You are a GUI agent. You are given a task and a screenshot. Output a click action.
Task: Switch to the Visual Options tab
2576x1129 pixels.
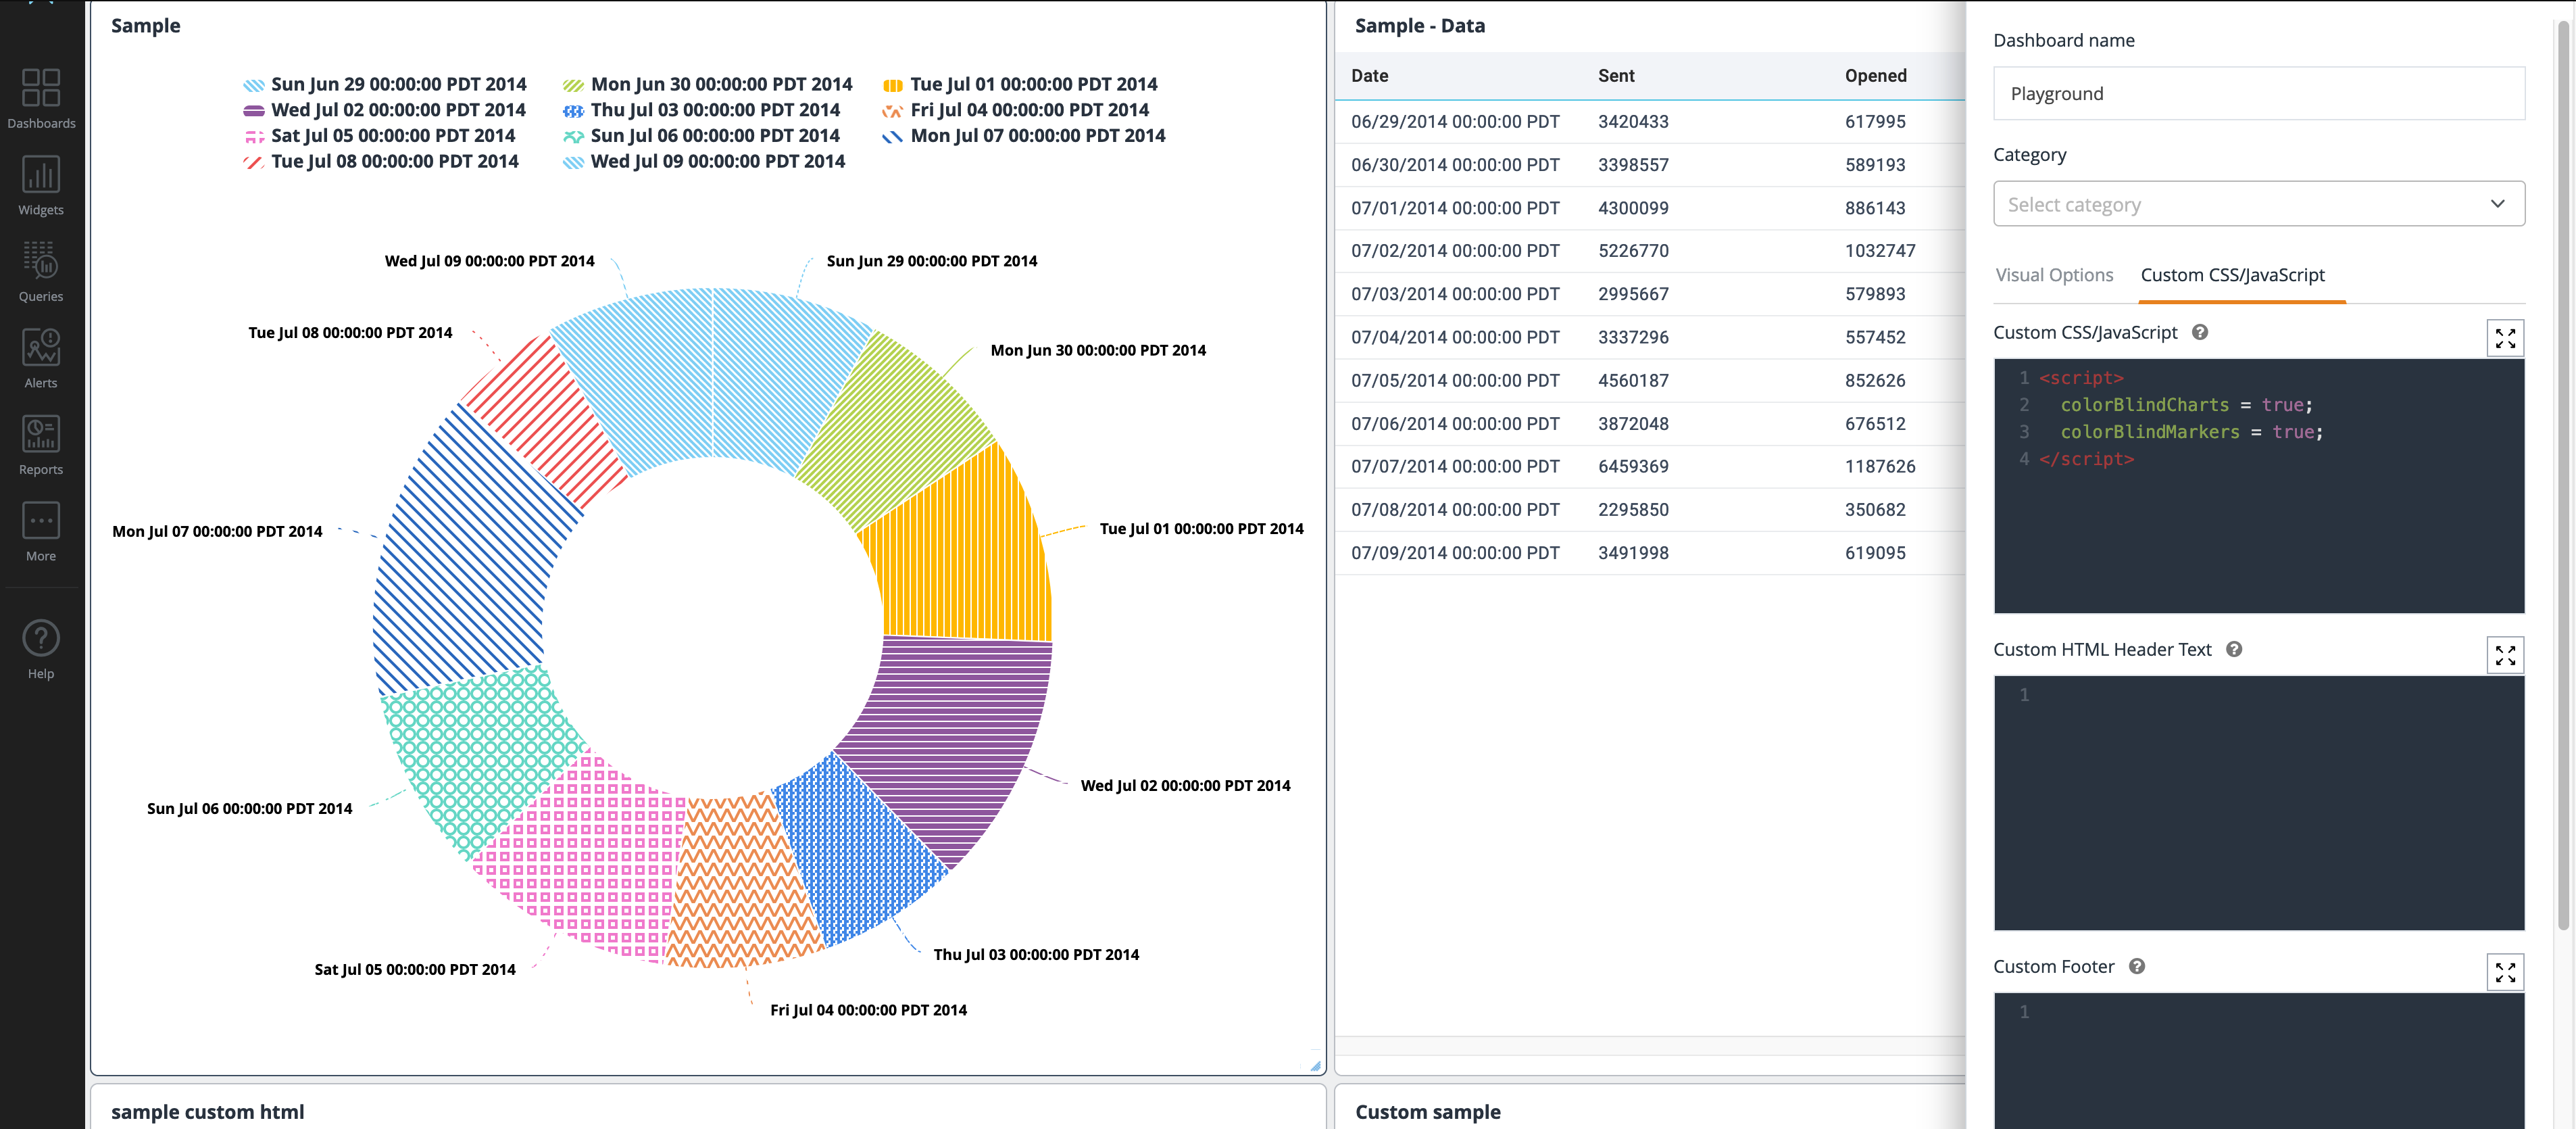tap(2054, 275)
